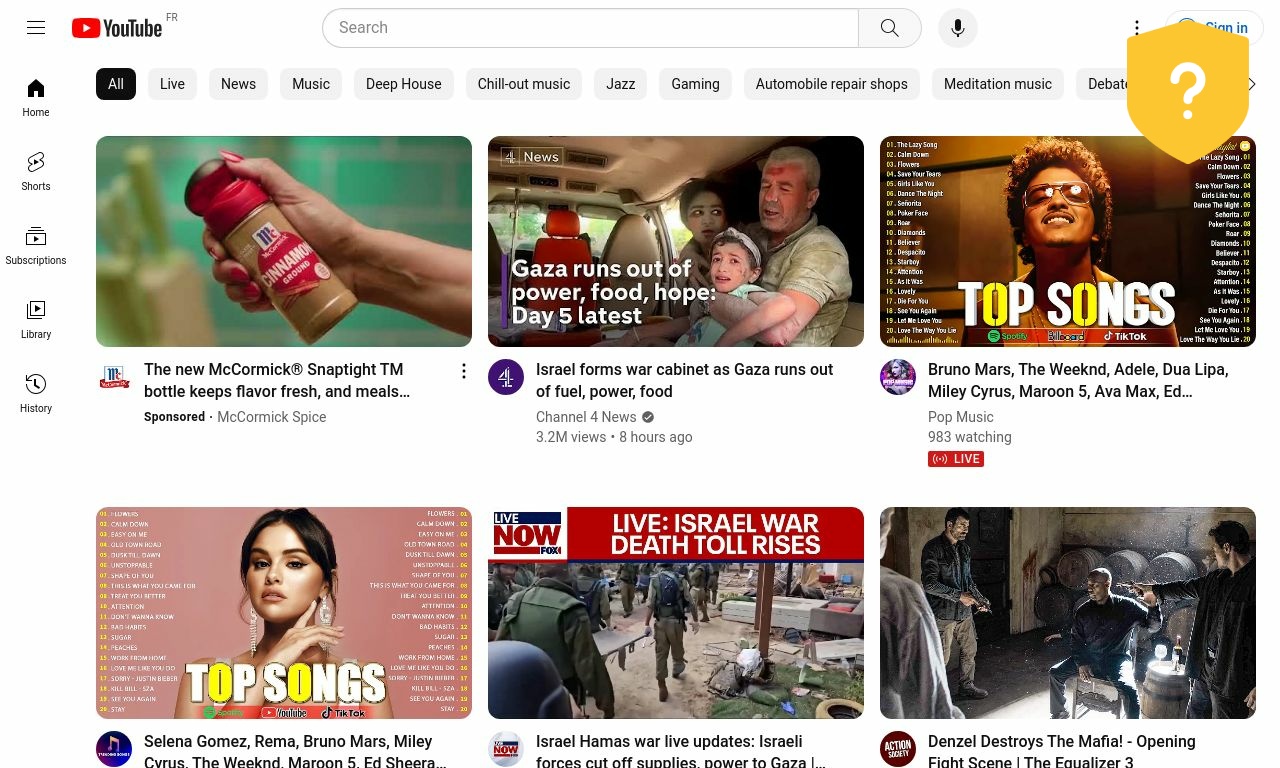This screenshot has height=768, width=1280.
Task: Open Library in sidebar
Action: (x=36, y=320)
